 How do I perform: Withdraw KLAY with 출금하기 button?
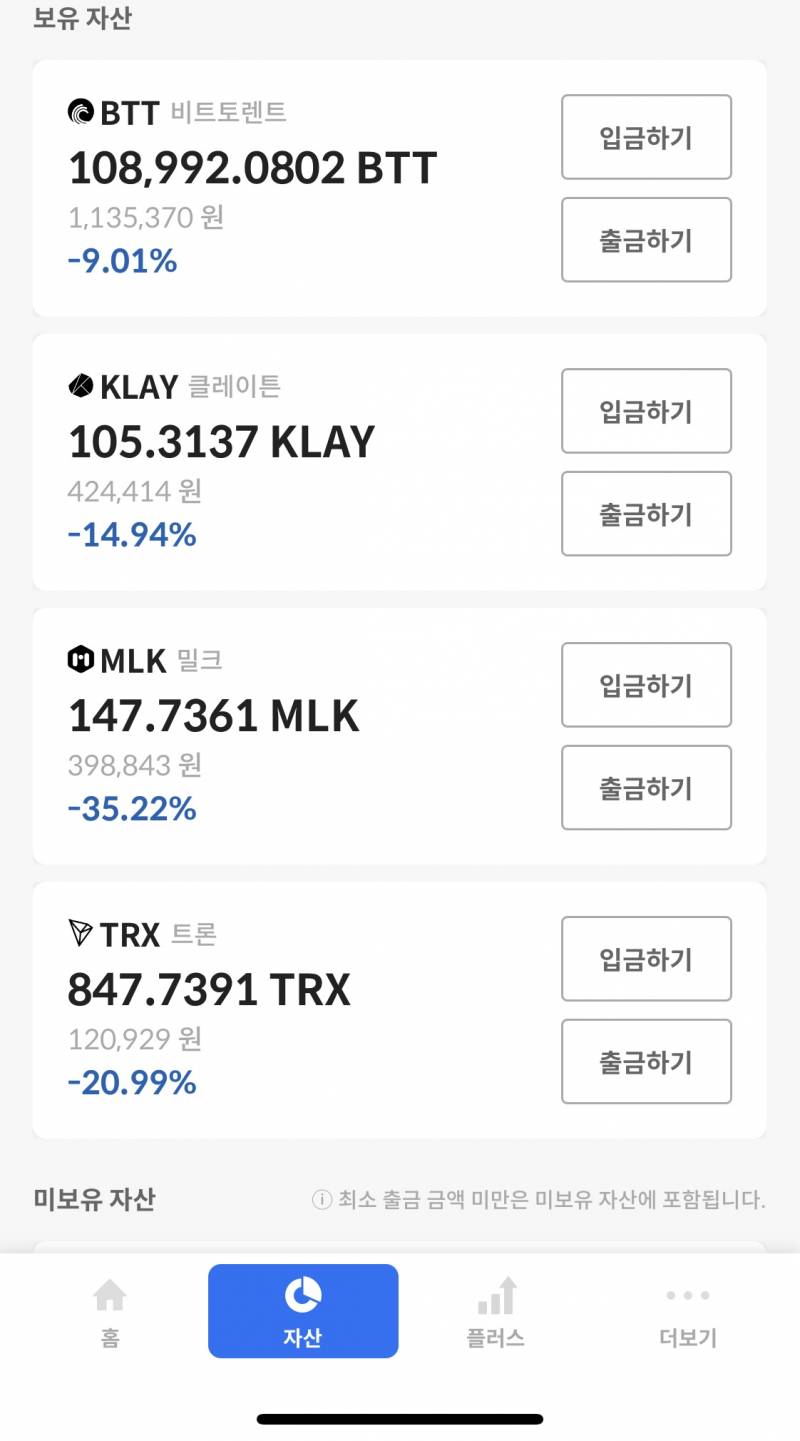tap(646, 514)
